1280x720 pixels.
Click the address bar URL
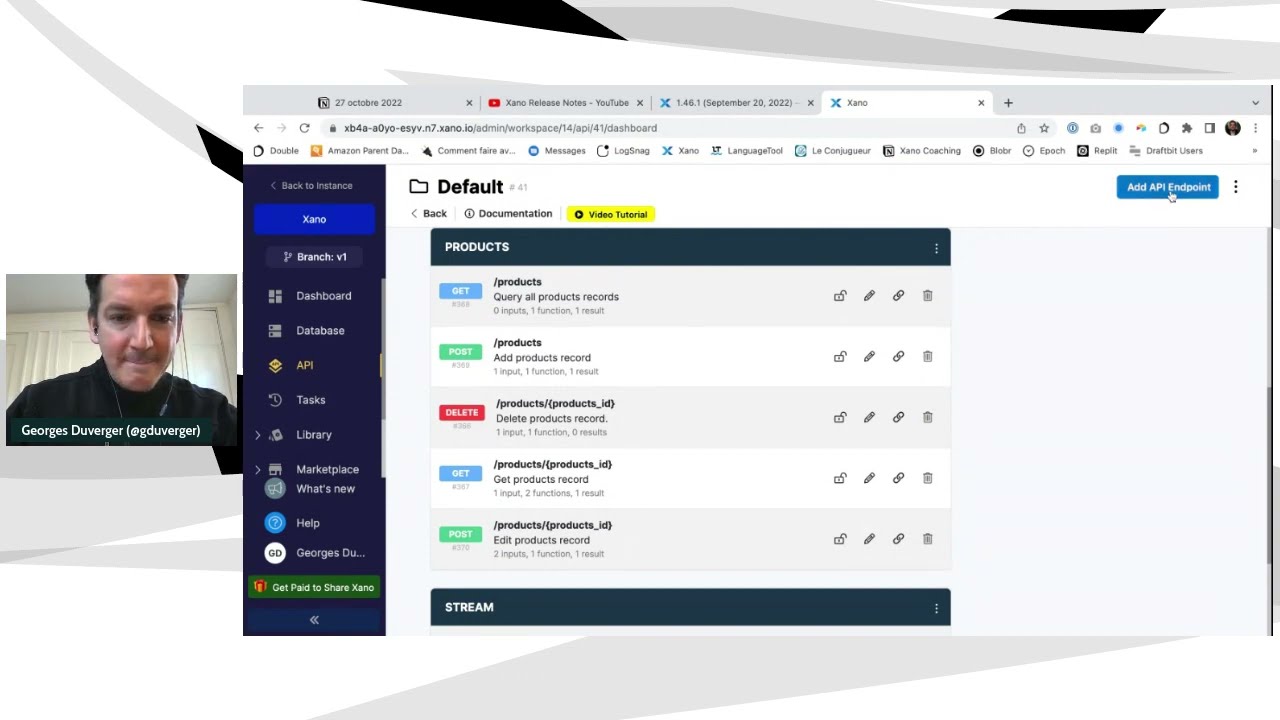[x=500, y=128]
